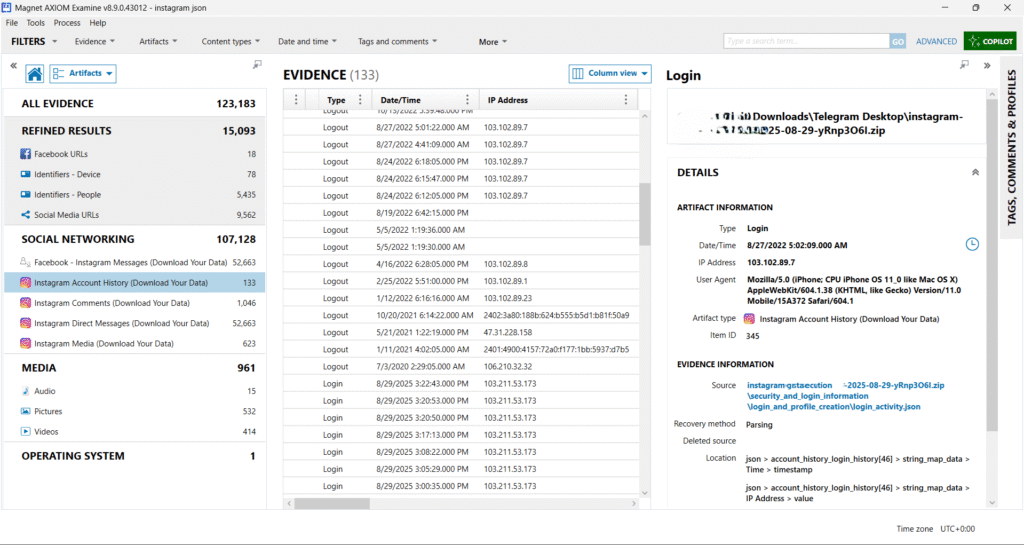Select Logout row with IP 103.102.89.23
The width and height of the screenshot is (1024, 545).
(461, 298)
